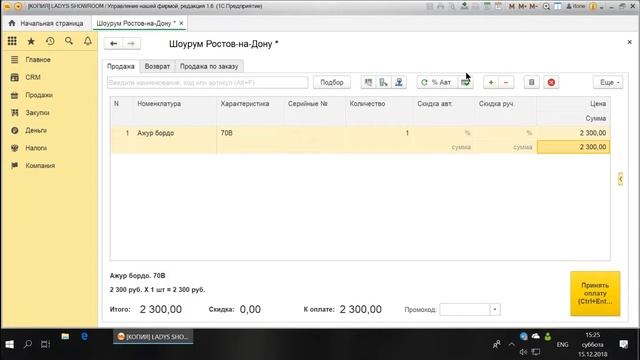This screenshot has width=640, height=360.
Task: Open info icon in title bar
Action: coord(593,6)
